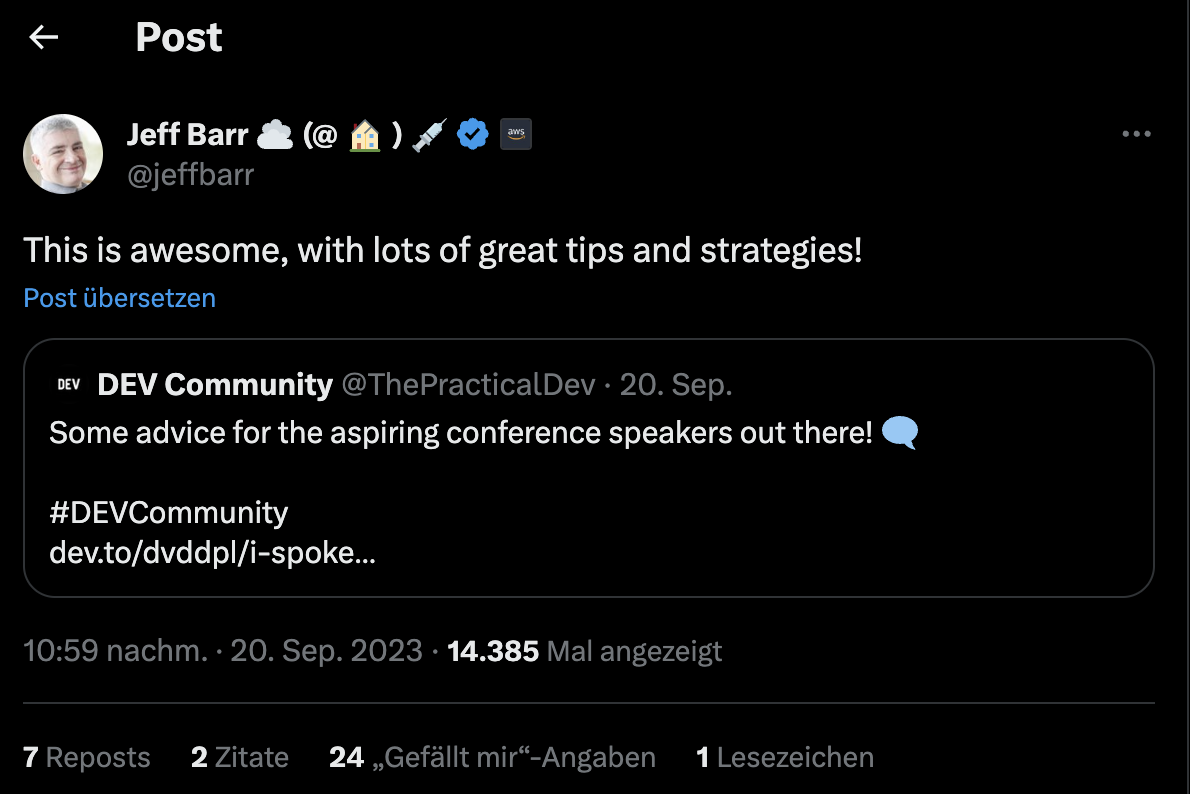Click the 20. Sep. timestamp on the quoted post
This screenshot has width=1190, height=794.
coord(674,384)
